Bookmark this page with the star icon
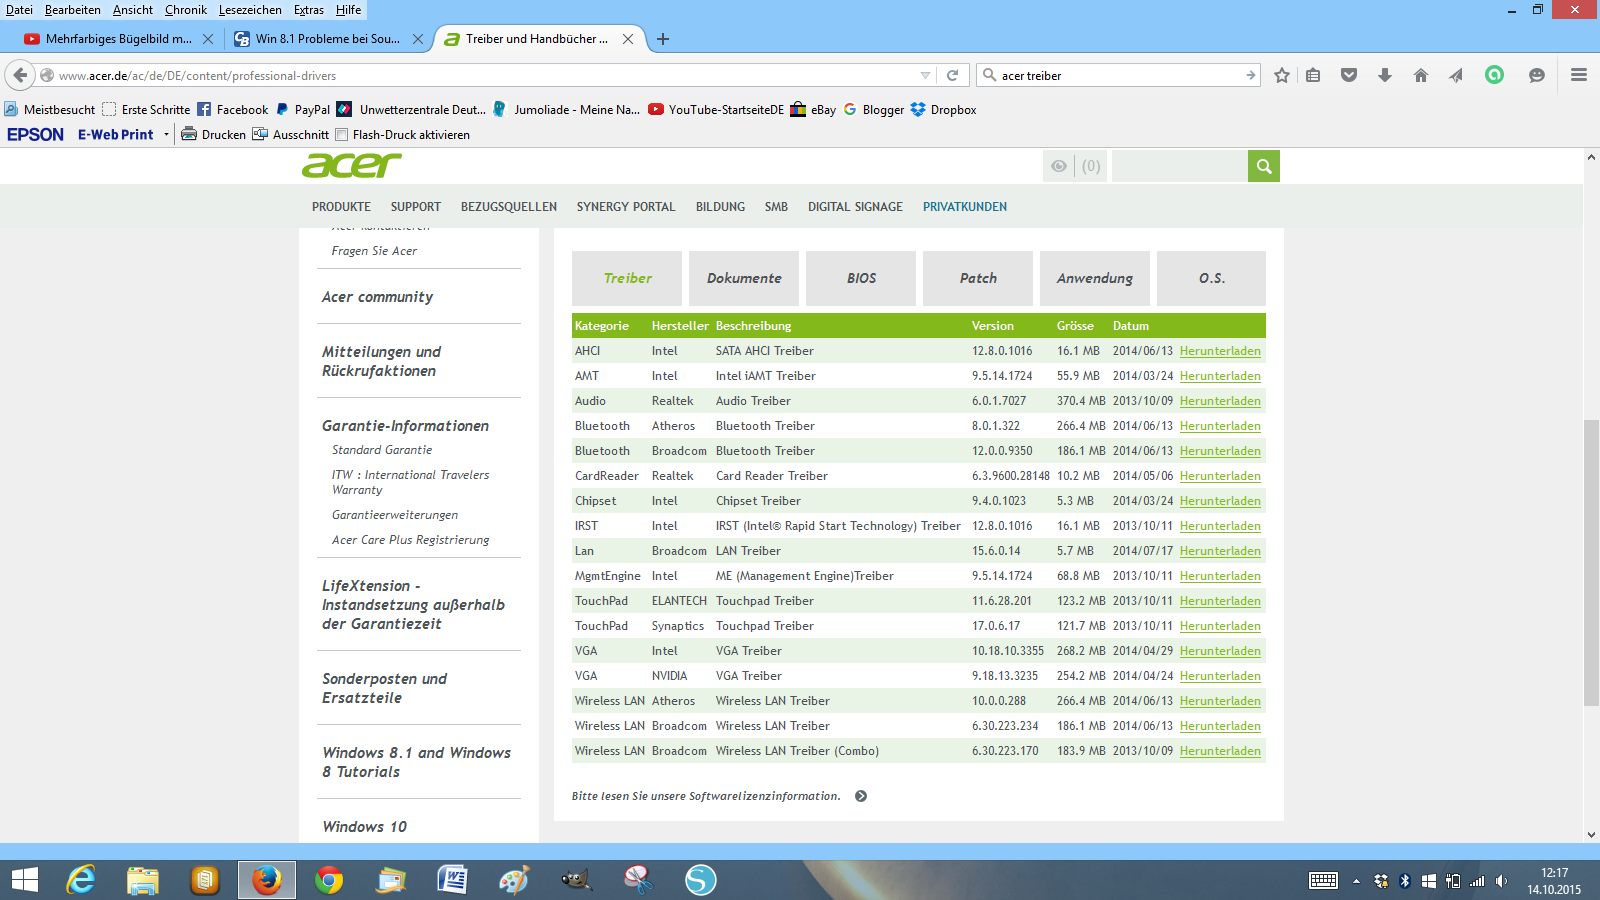This screenshot has height=900, width=1600. tap(1282, 75)
